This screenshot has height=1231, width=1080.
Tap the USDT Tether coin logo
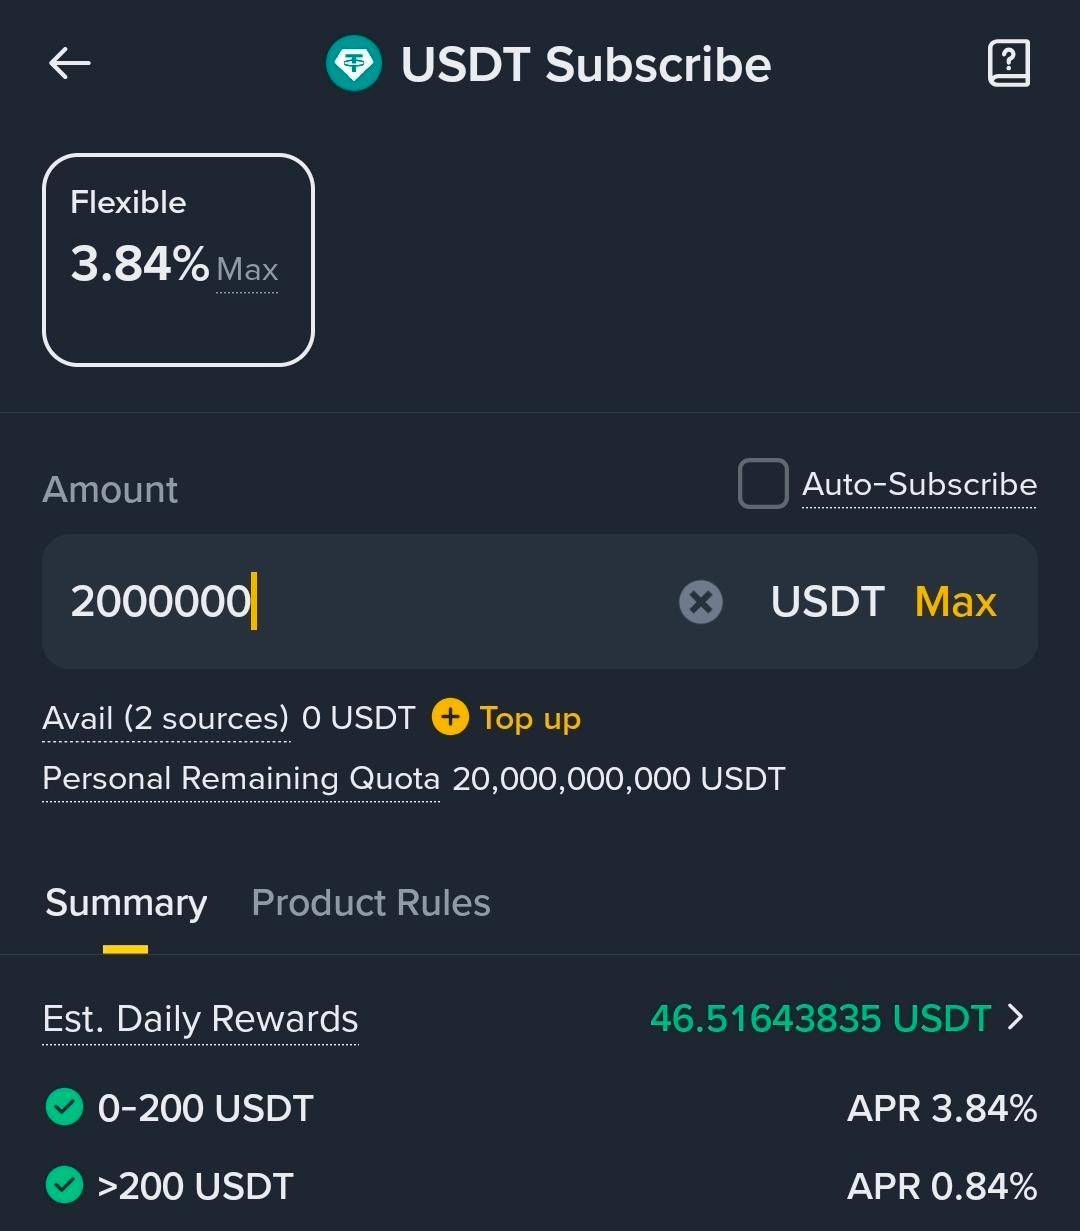point(354,64)
